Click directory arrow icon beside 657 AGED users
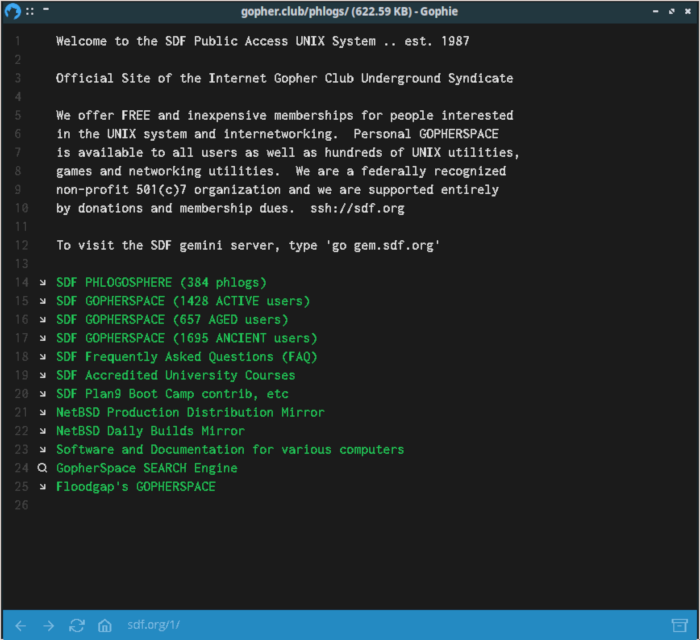The height and width of the screenshot is (640, 700). pos(42,320)
